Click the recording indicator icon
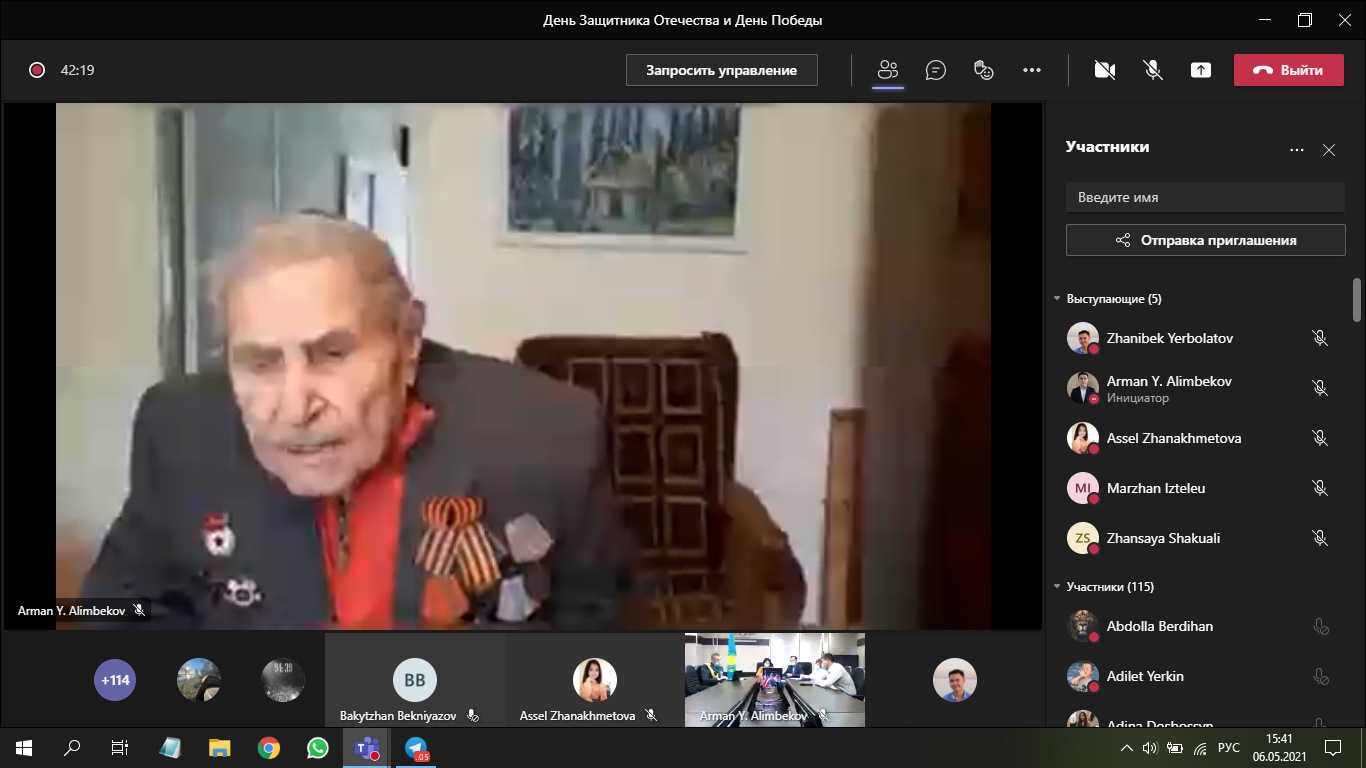The height and width of the screenshot is (768, 1366). click(37, 70)
